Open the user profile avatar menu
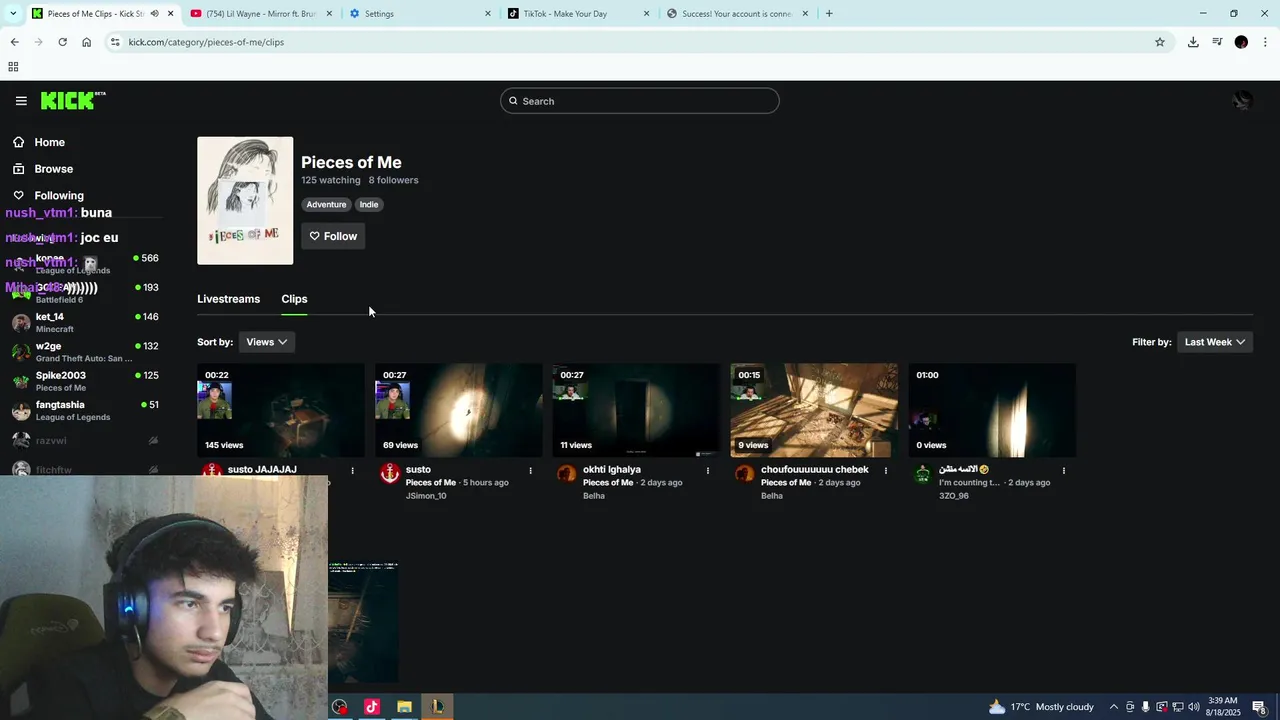Viewport: 1280px width, 720px height. click(1242, 101)
